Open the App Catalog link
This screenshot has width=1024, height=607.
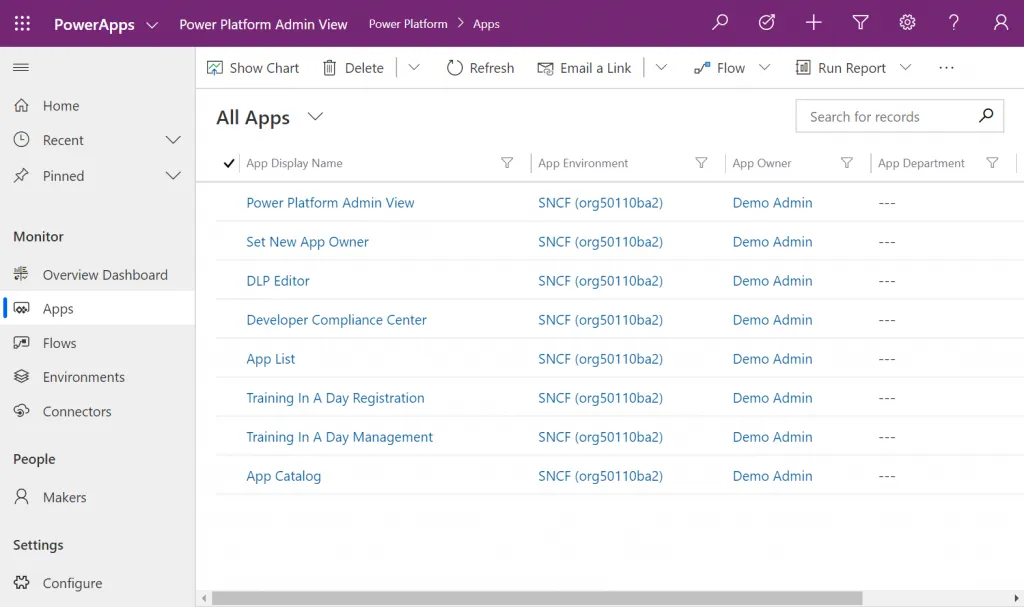(283, 476)
